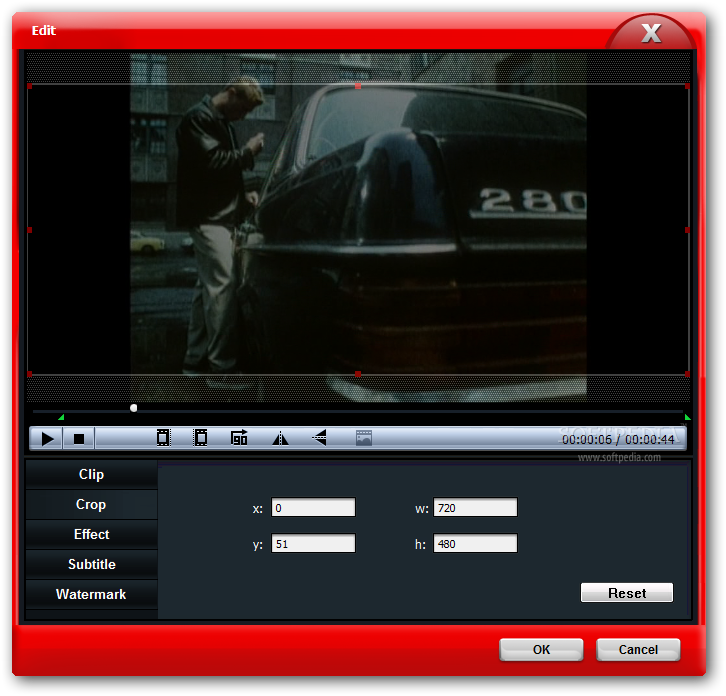Viewport: 726px width, 696px height.
Task: Rotate the video 90 degrees
Action: pyautogui.click(x=239, y=438)
